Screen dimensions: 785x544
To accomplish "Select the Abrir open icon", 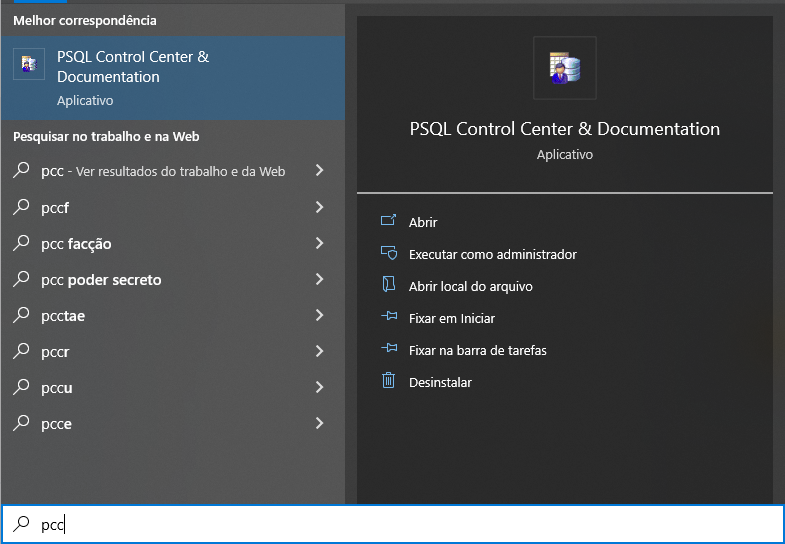I will (388, 221).
